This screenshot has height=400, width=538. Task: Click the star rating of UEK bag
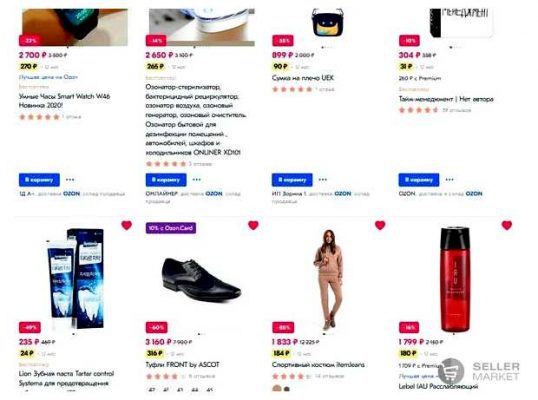click(x=292, y=89)
